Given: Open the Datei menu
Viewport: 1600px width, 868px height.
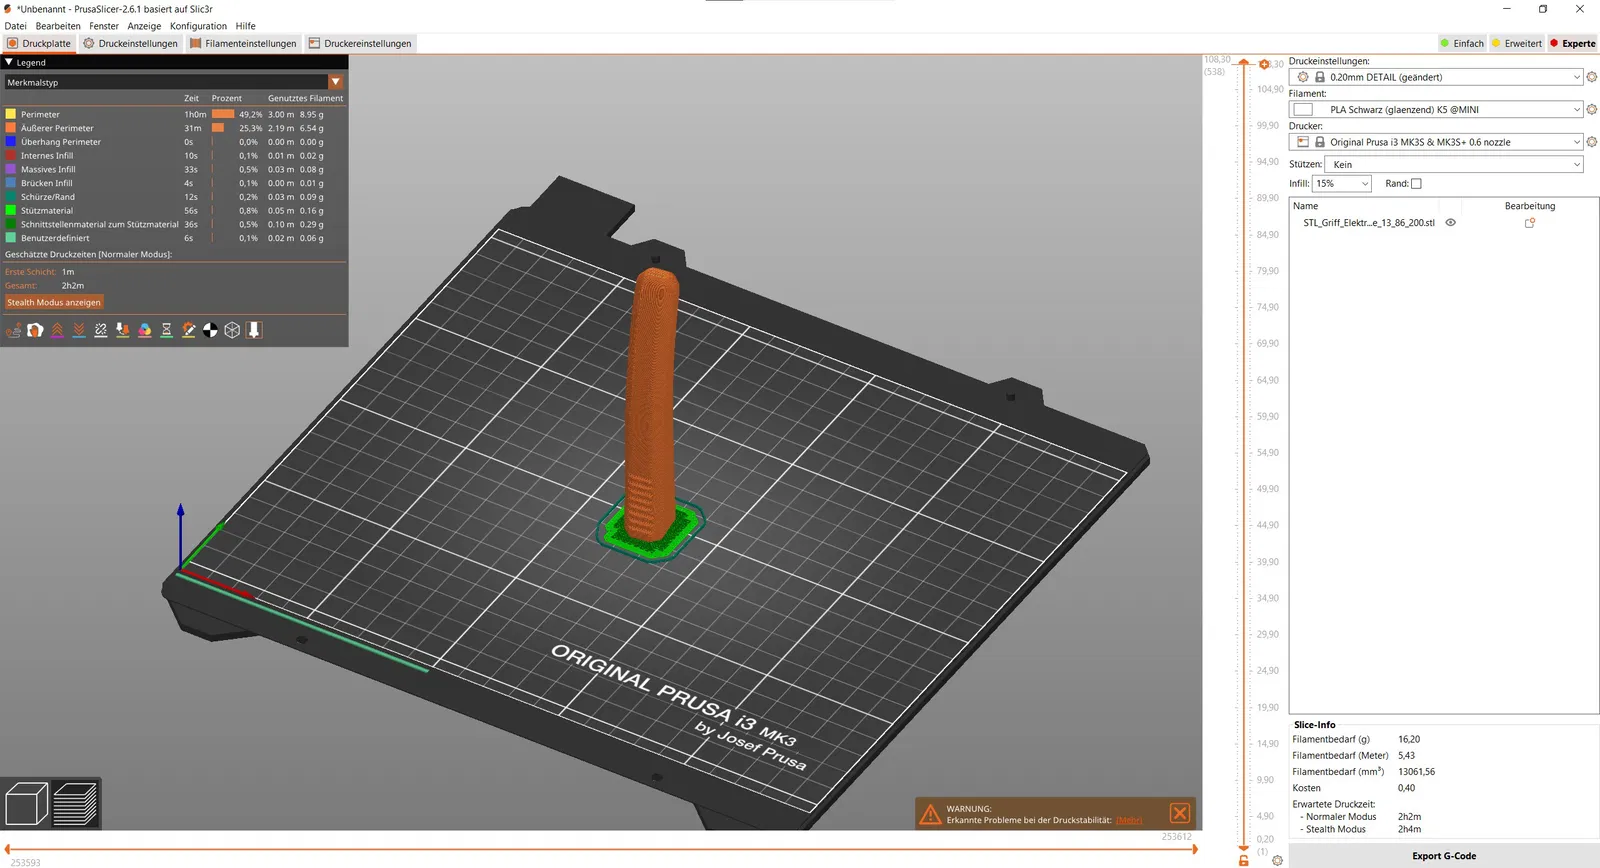Looking at the screenshot, I should [15, 26].
